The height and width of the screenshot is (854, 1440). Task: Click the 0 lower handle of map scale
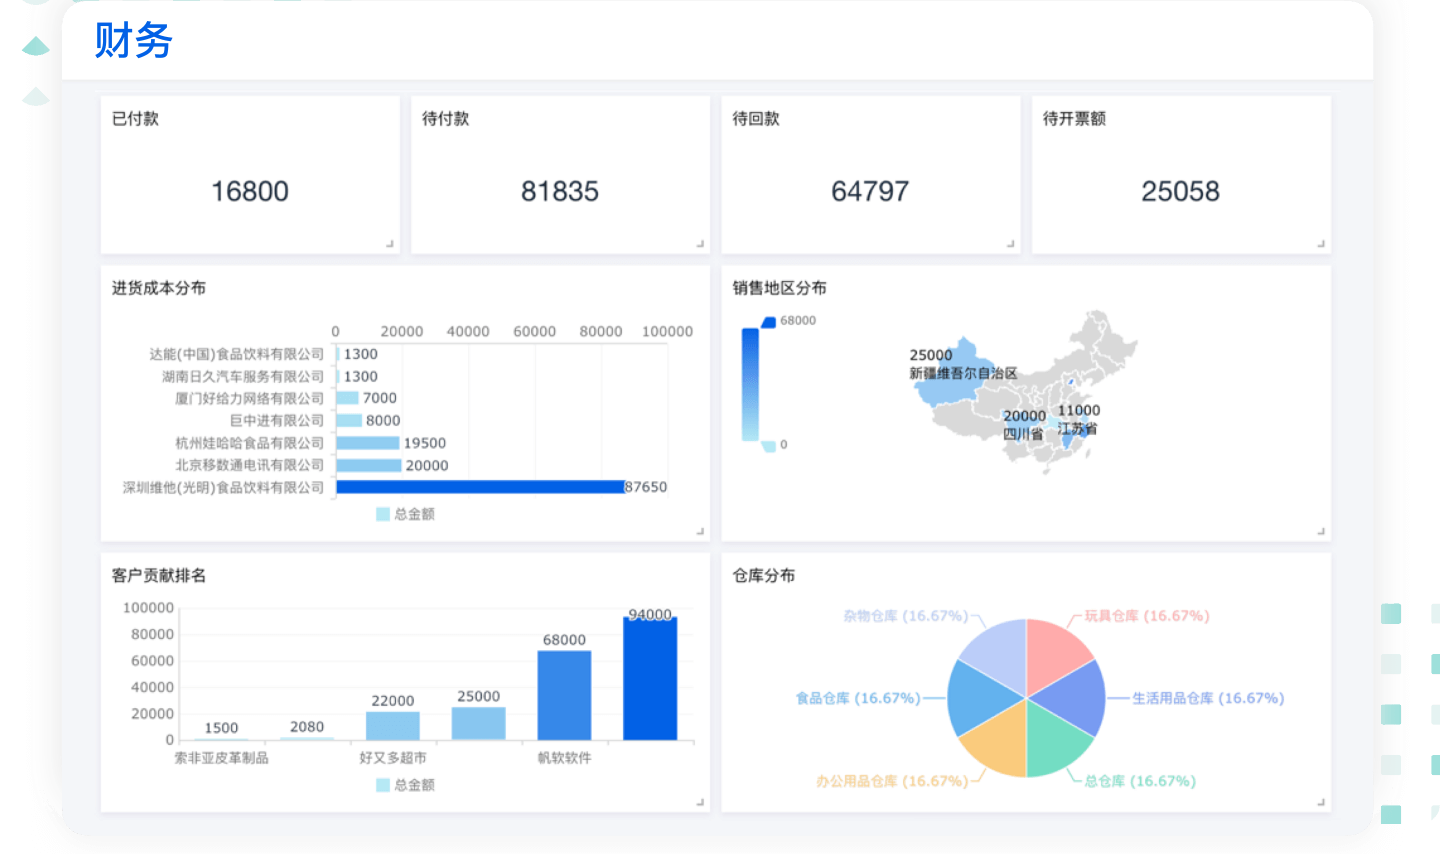point(768,445)
